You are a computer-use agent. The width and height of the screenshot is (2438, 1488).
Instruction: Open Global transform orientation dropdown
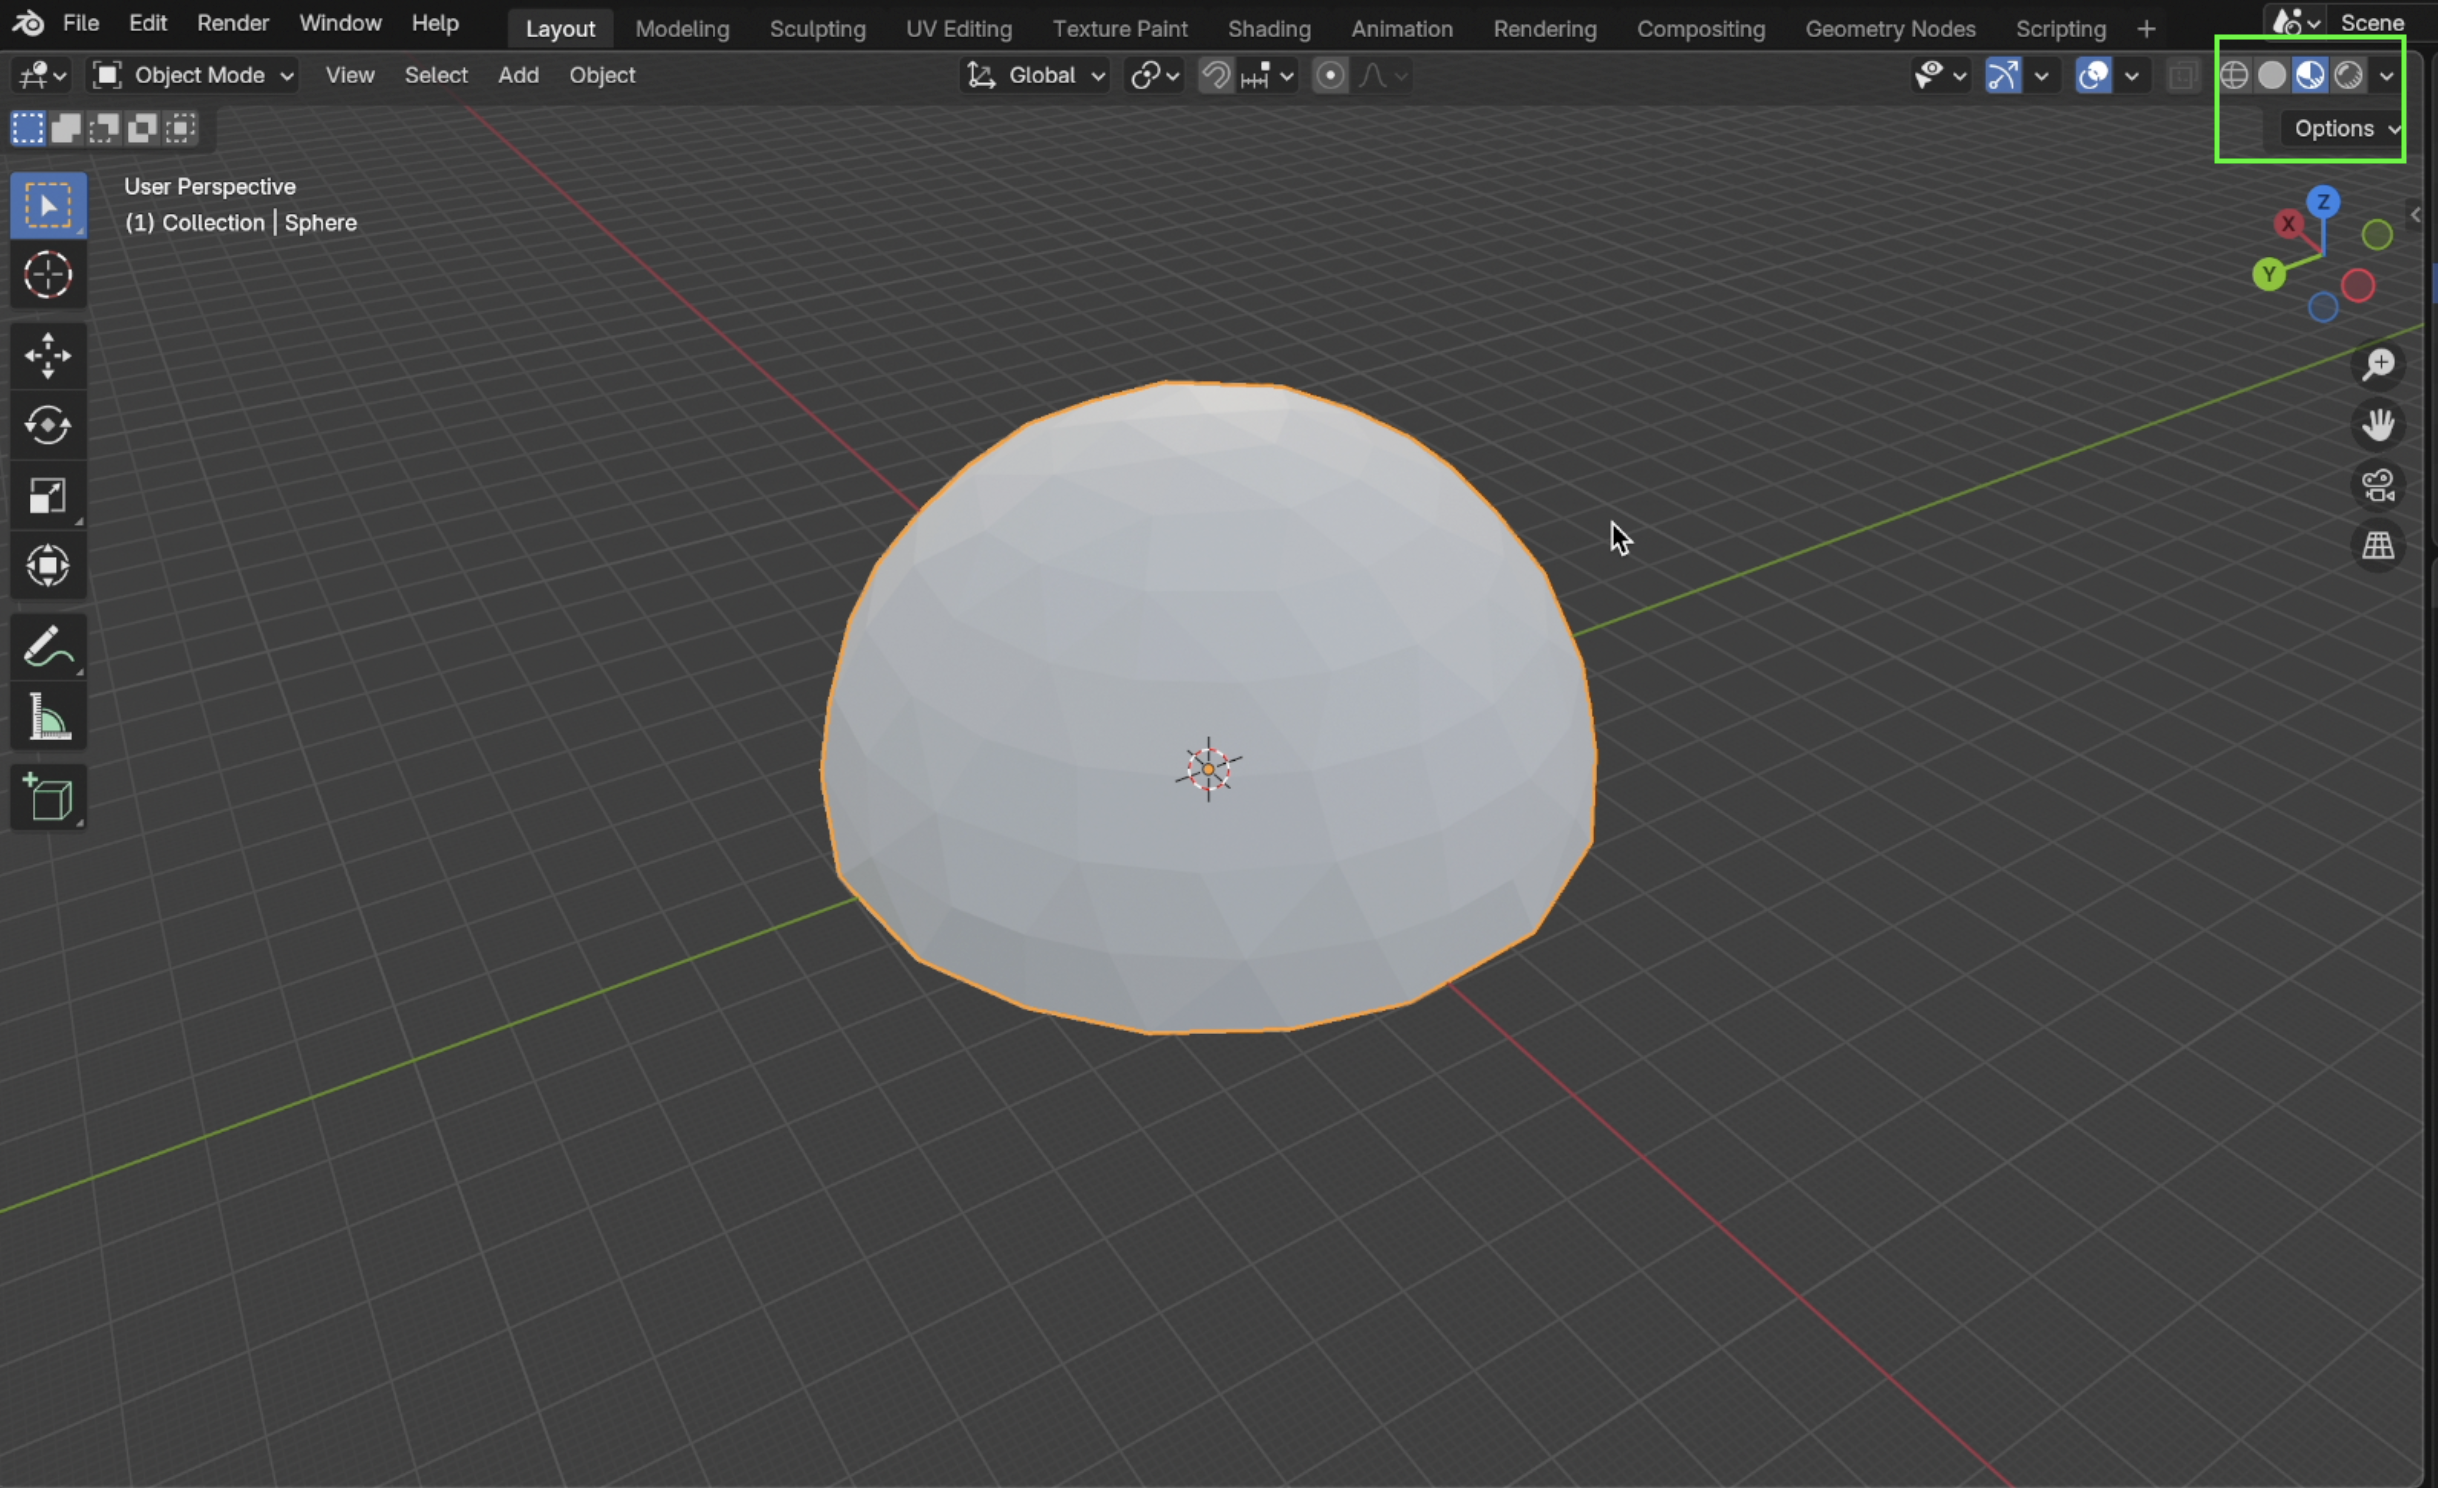tap(1037, 75)
